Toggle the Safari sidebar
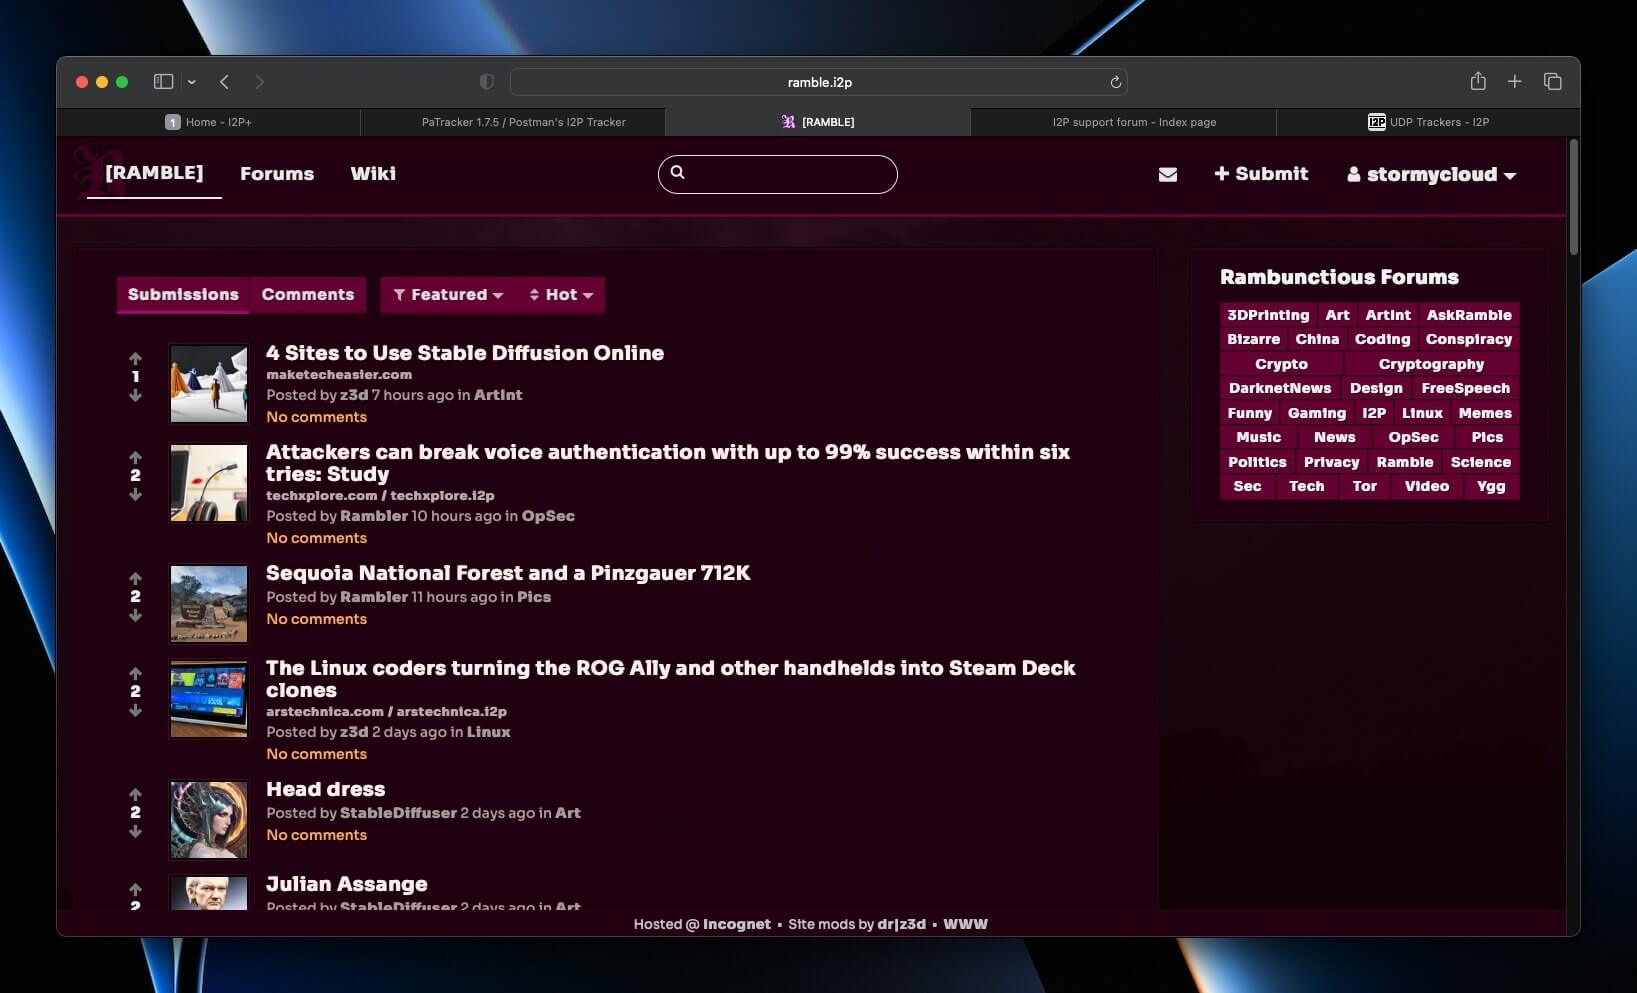1637x993 pixels. click(163, 82)
